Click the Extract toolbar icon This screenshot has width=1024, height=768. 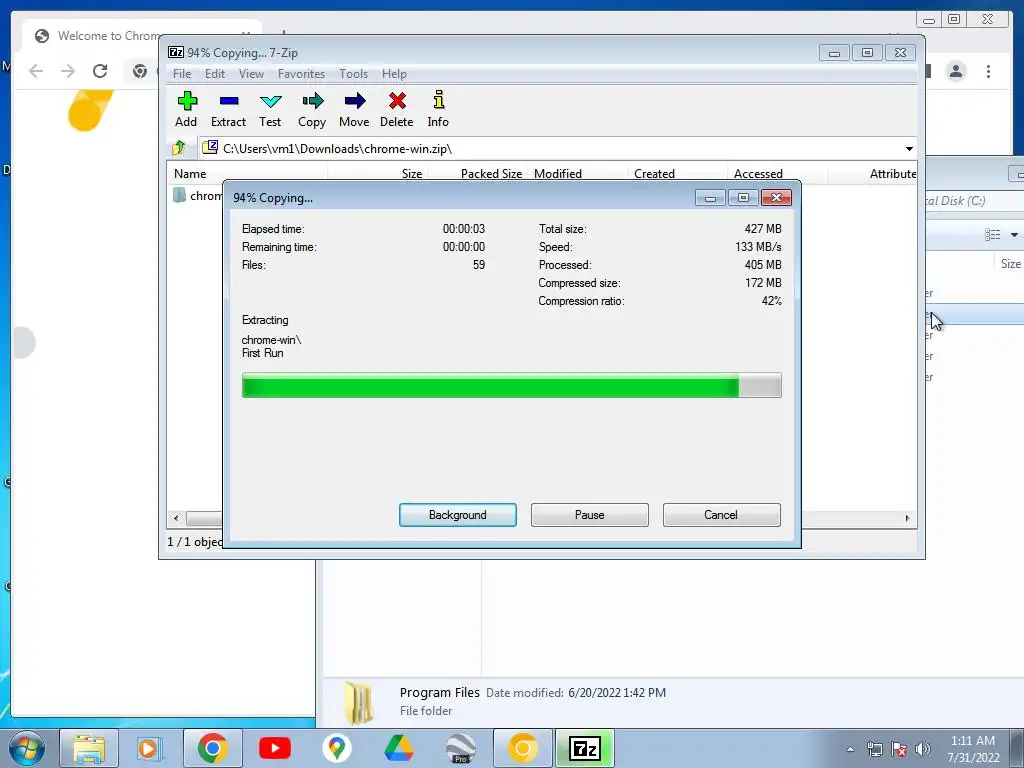tap(229, 109)
